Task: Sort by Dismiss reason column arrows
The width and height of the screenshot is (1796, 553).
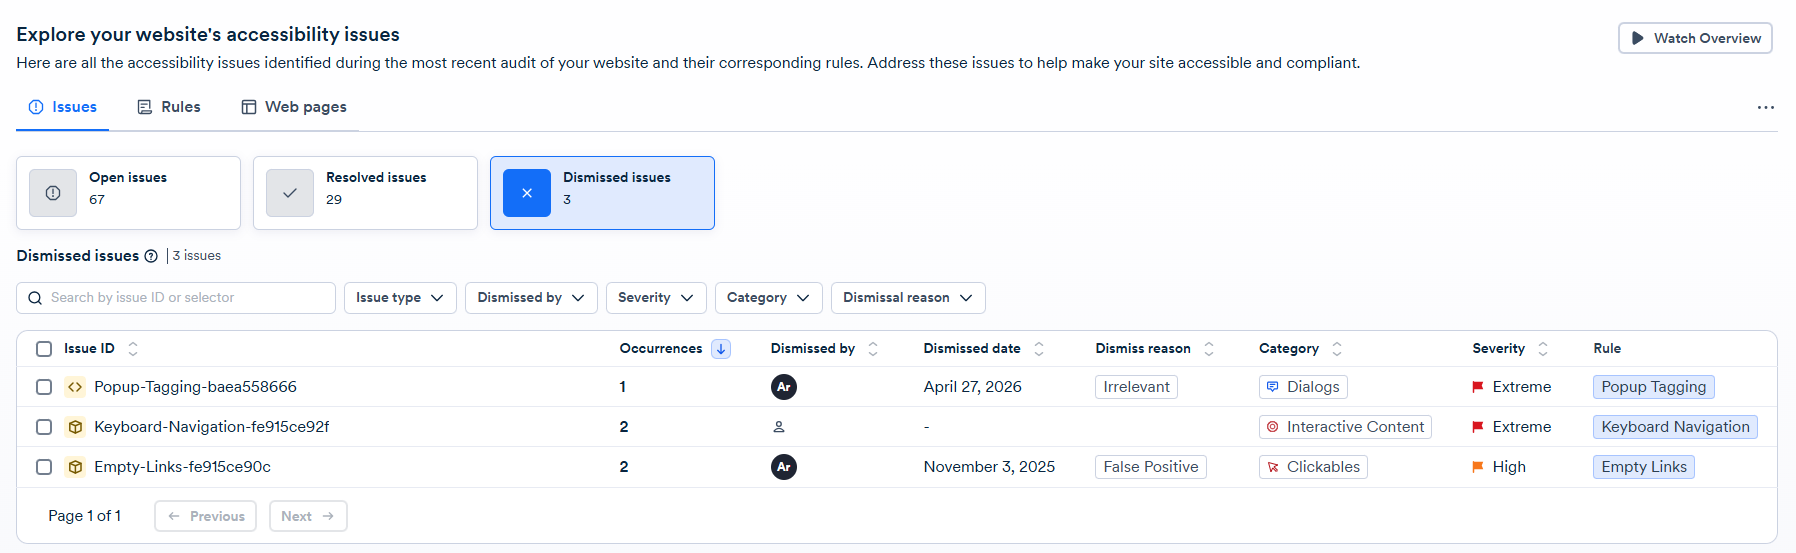Action: tap(1209, 349)
